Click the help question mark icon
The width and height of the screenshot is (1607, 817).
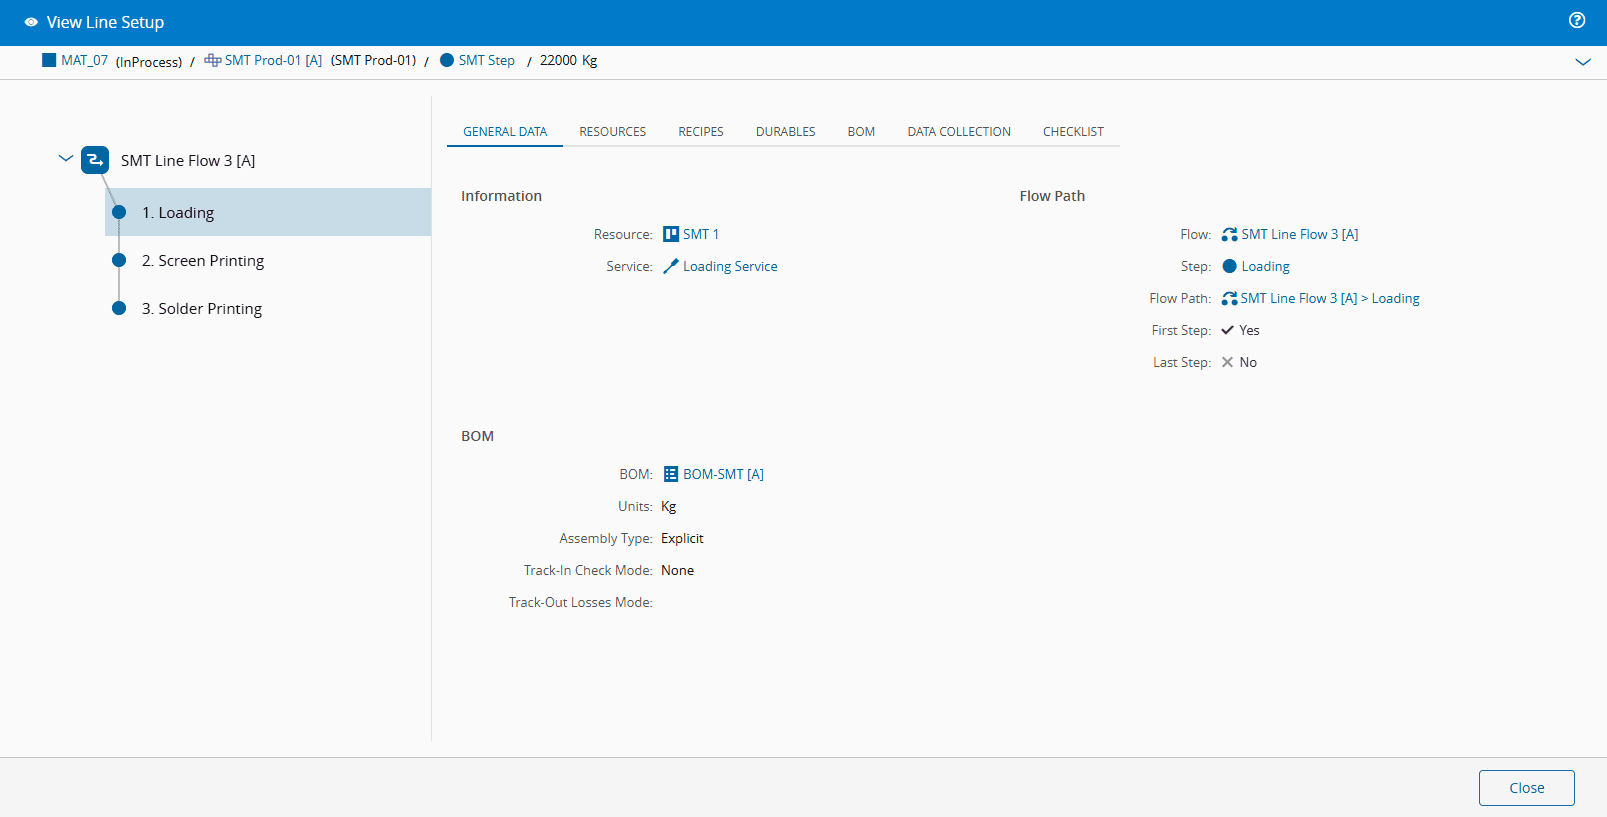pos(1577,20)
